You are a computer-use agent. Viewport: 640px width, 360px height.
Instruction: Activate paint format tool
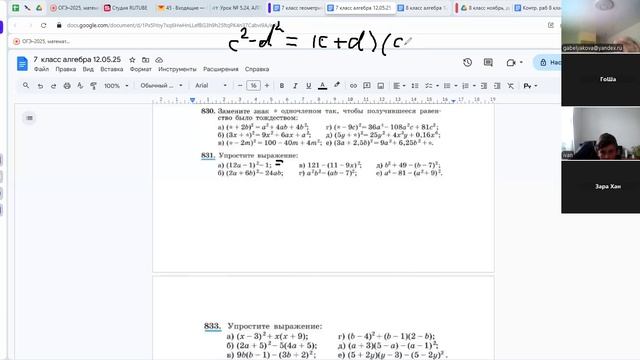tap(93, 86)
